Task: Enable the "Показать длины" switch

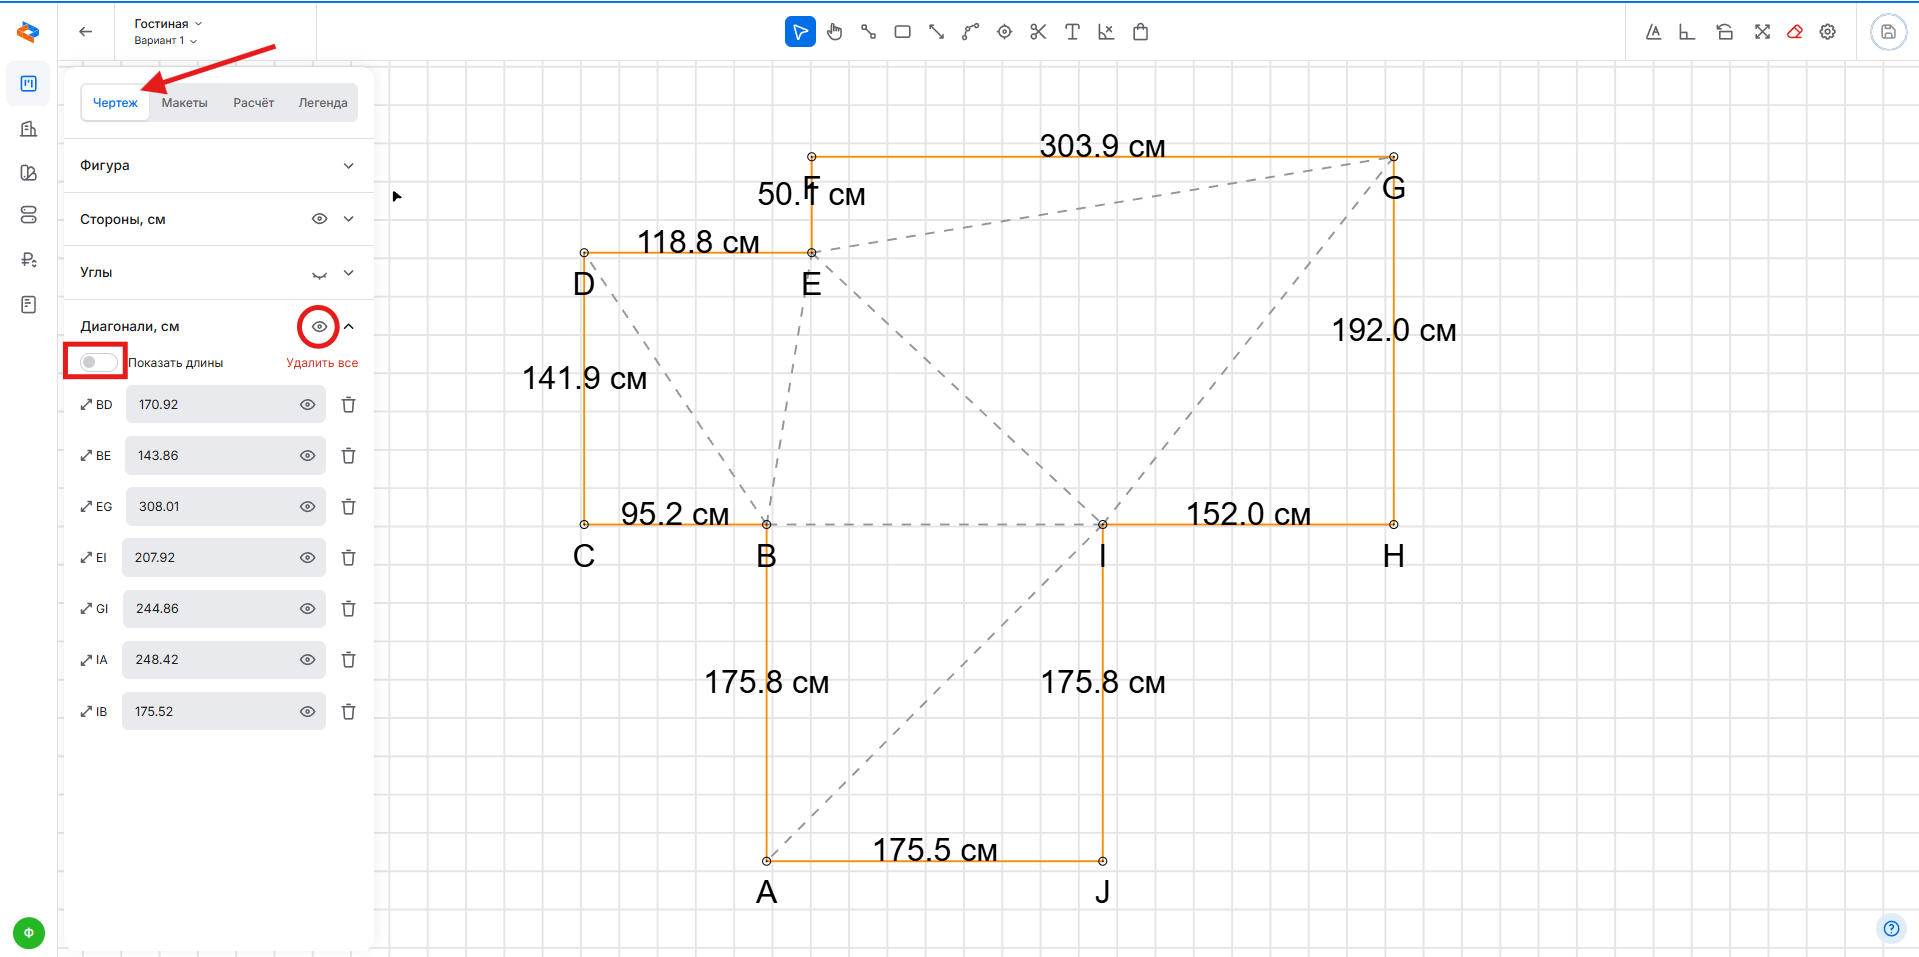Action: click(x=98, y=362)
